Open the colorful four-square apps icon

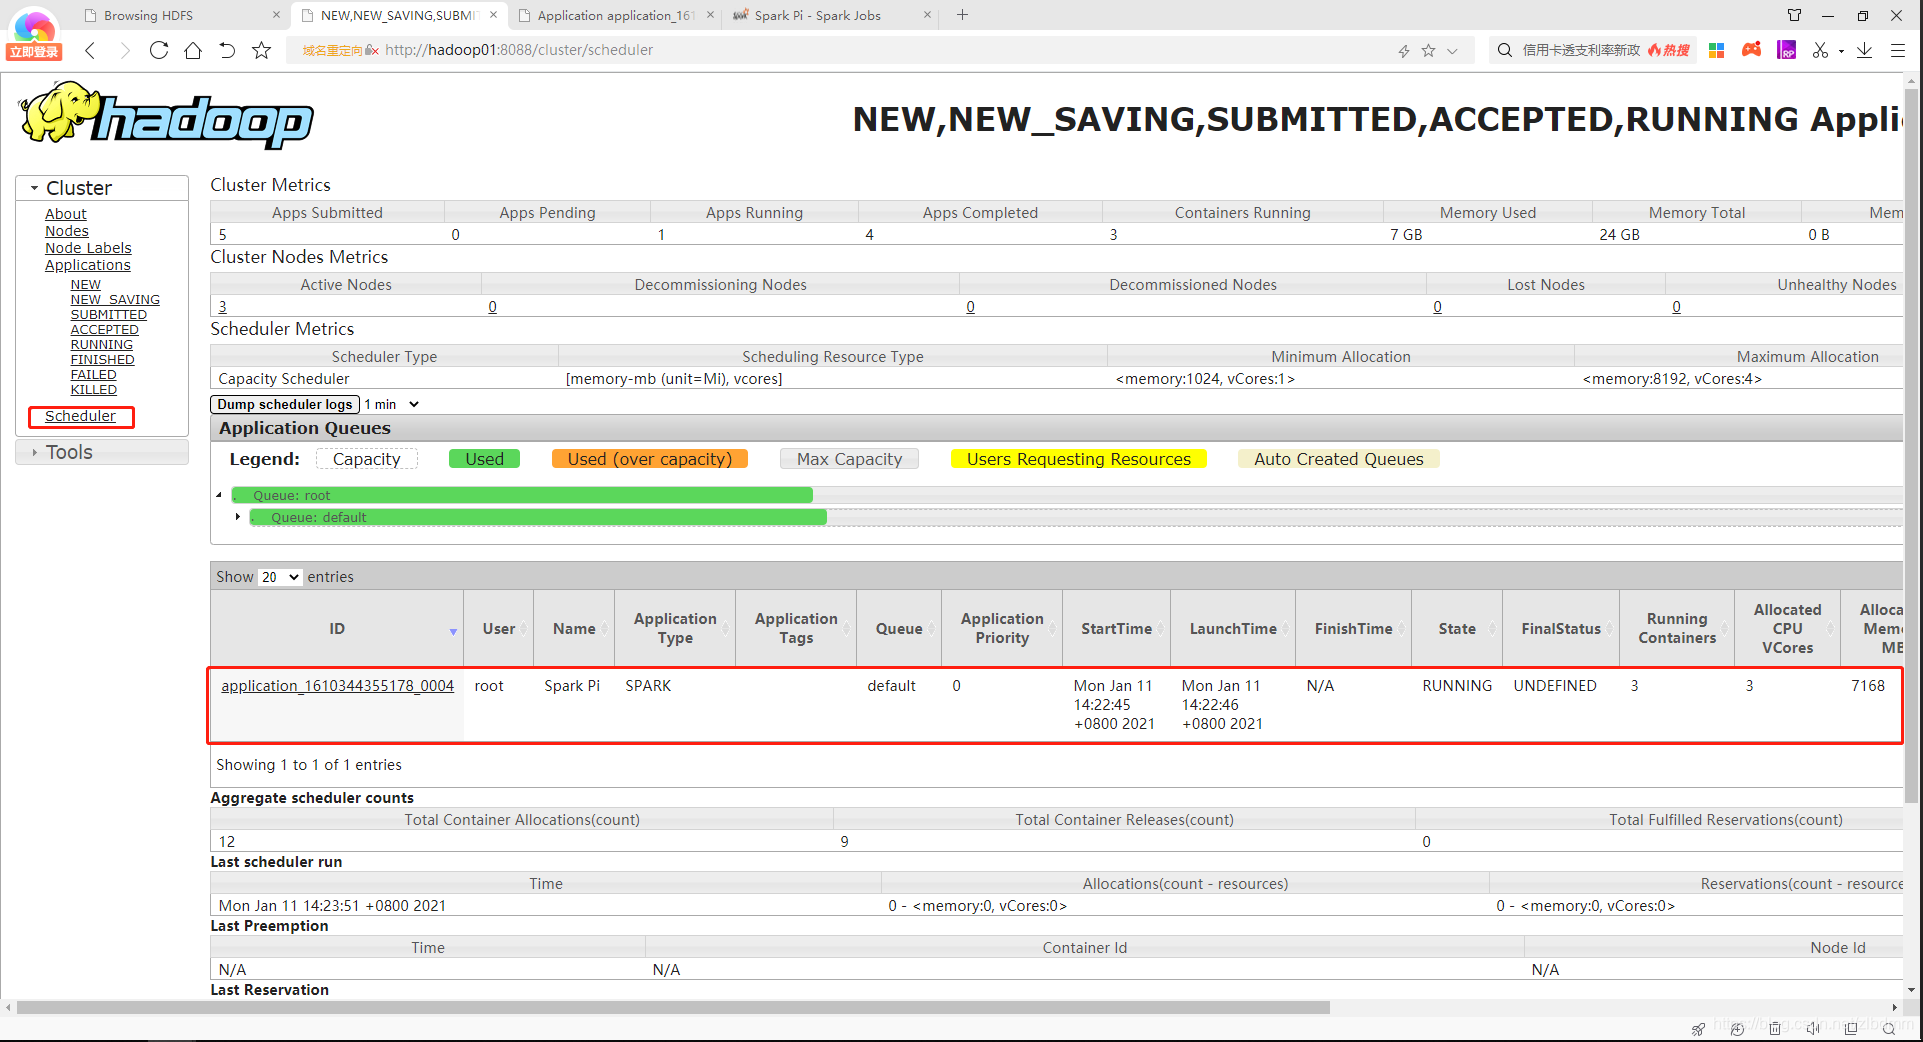1716,50
